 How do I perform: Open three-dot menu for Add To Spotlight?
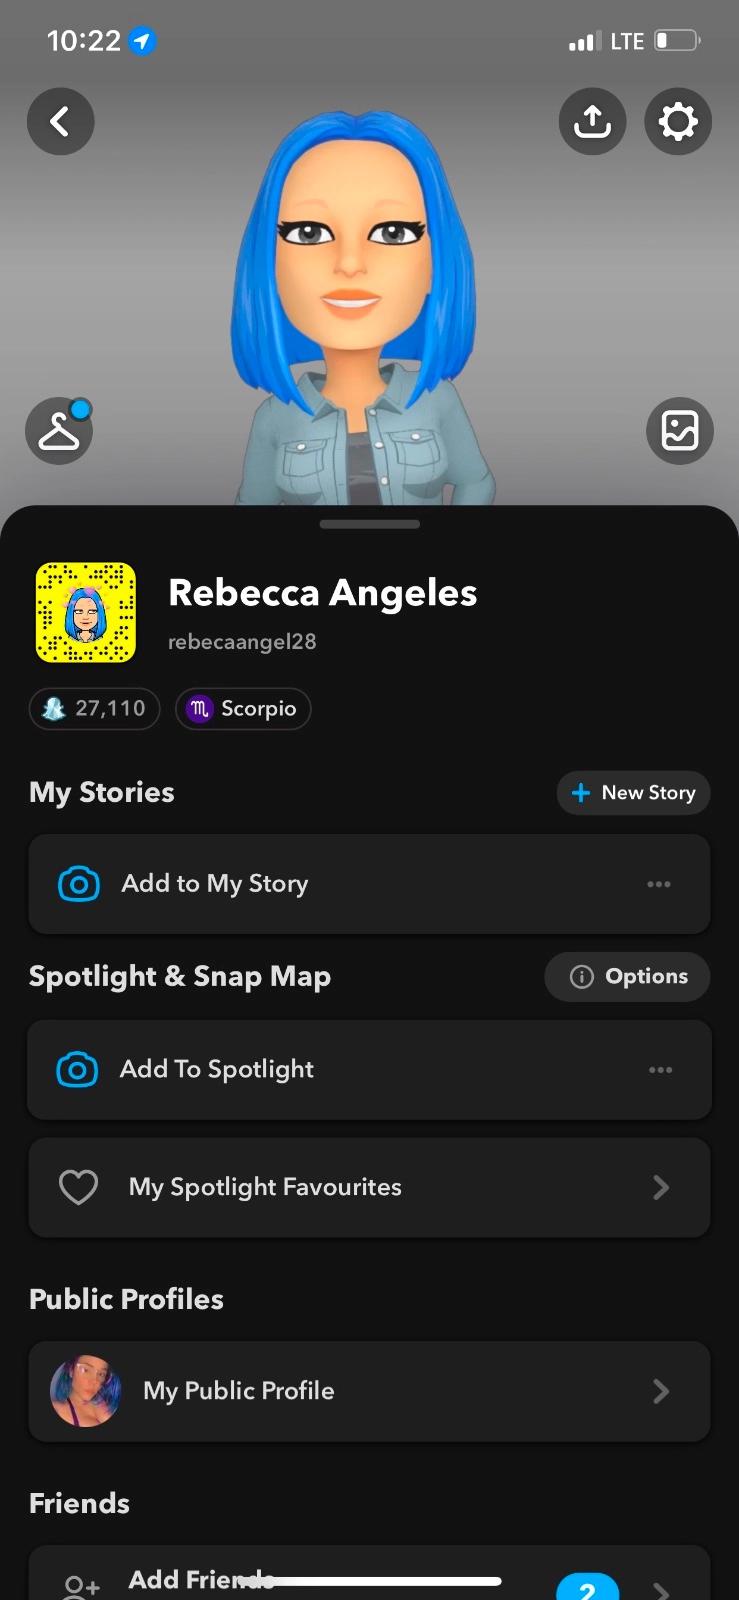(660, 1070)
